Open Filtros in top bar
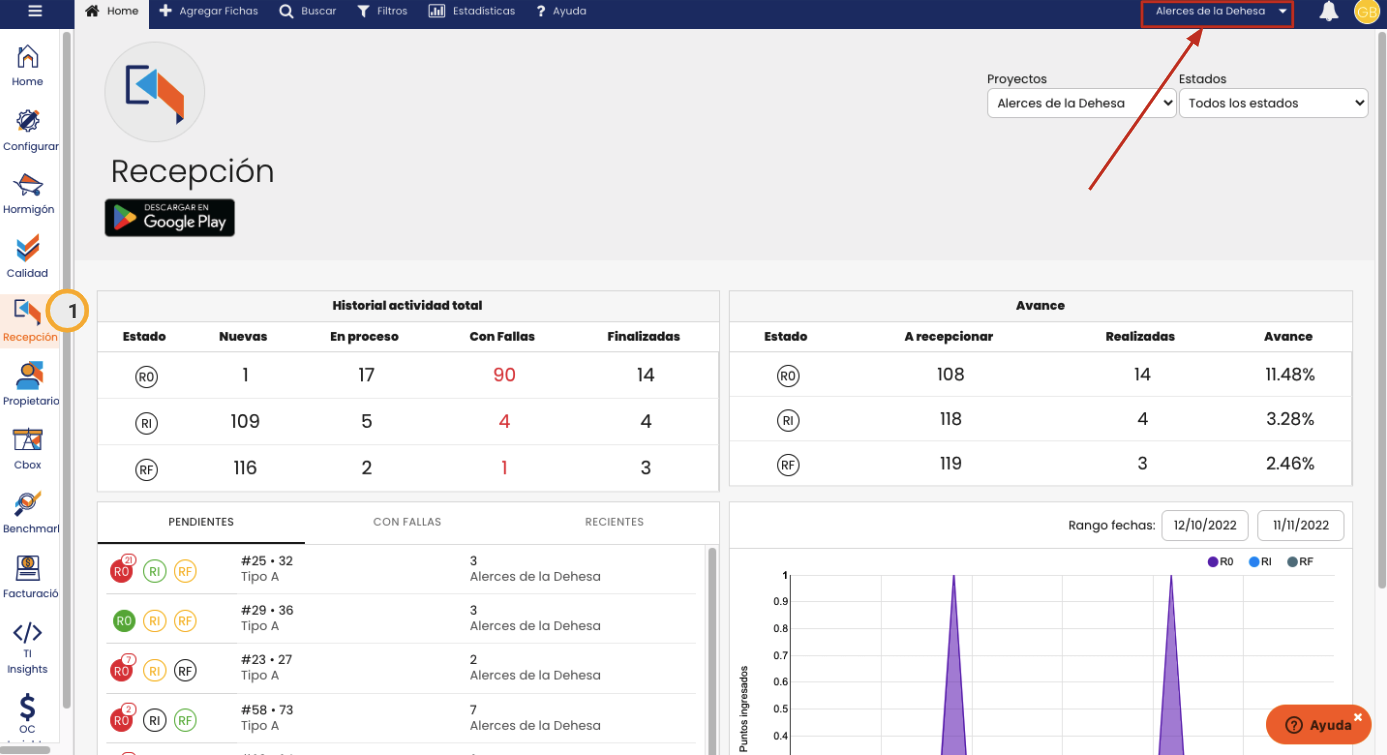The height and width of the screenshot is (755, 1387). (x=382, y=12)
